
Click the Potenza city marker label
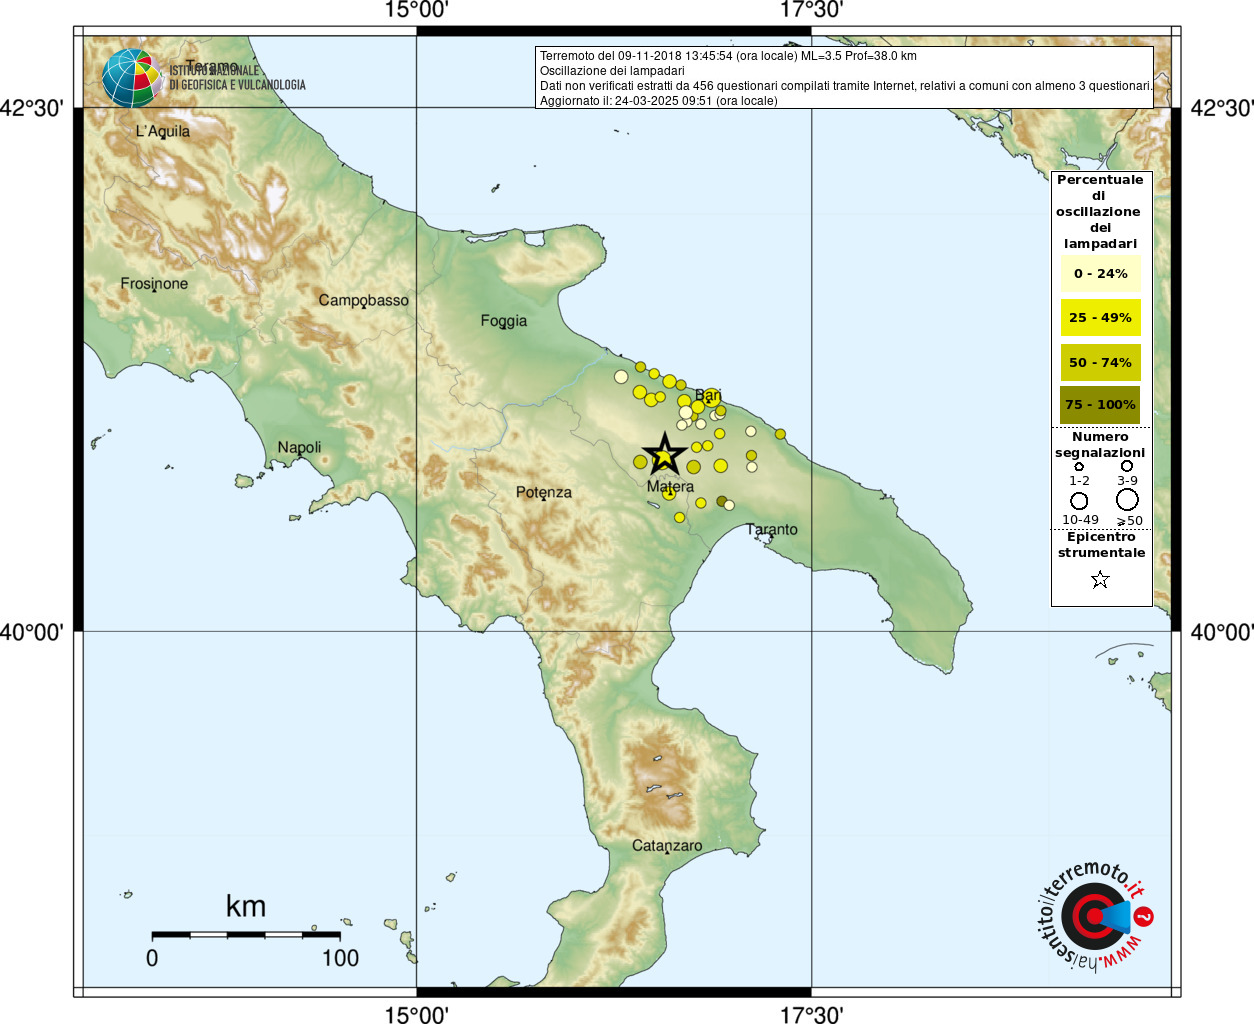[544, 492]
